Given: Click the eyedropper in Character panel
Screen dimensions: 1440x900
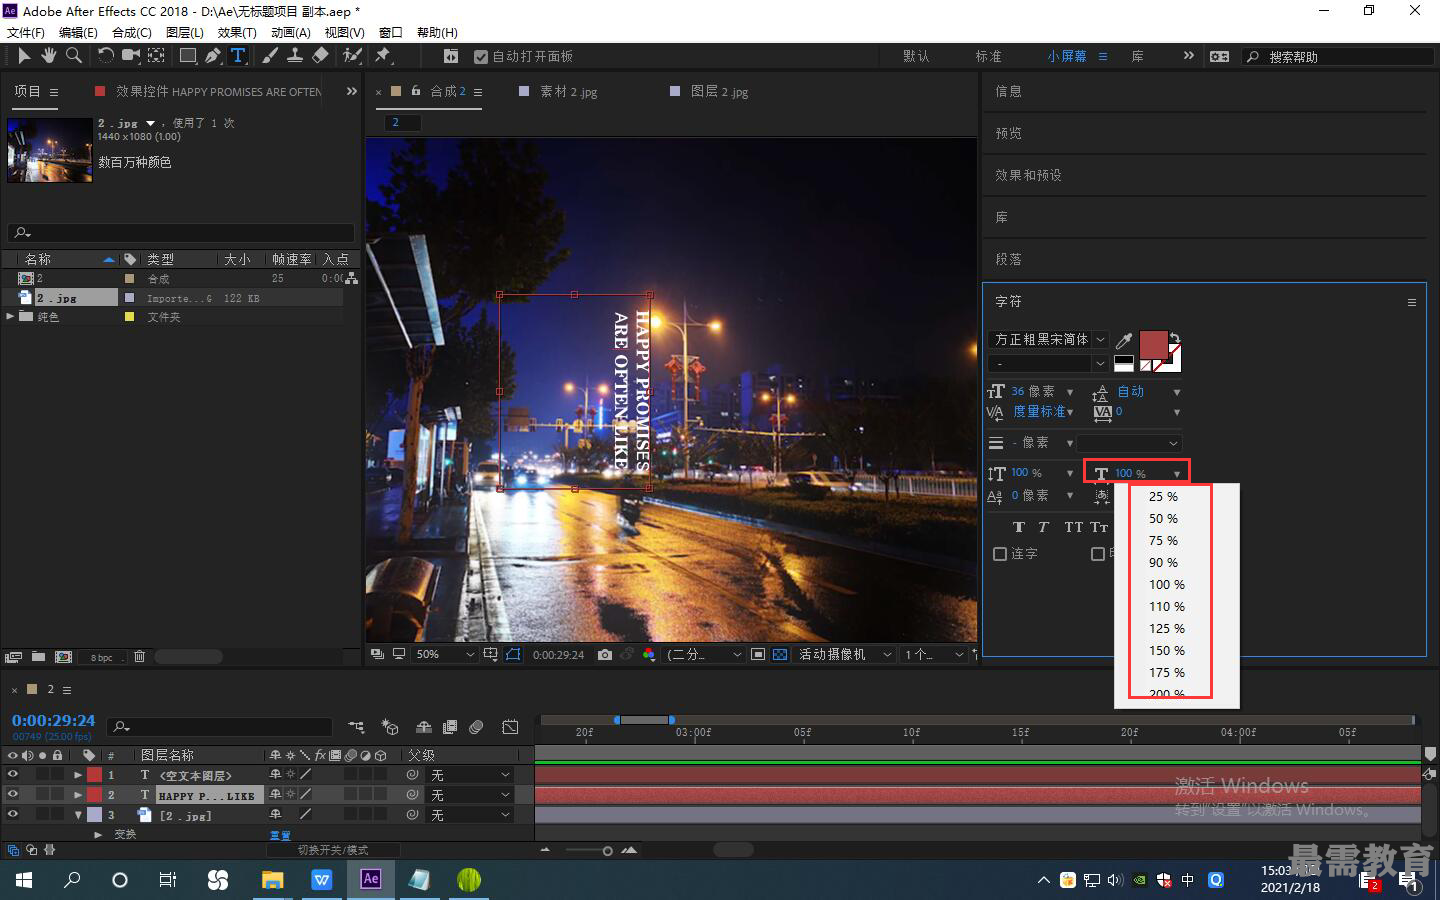Looking at the screenshot, I should tap(1124, 341).
